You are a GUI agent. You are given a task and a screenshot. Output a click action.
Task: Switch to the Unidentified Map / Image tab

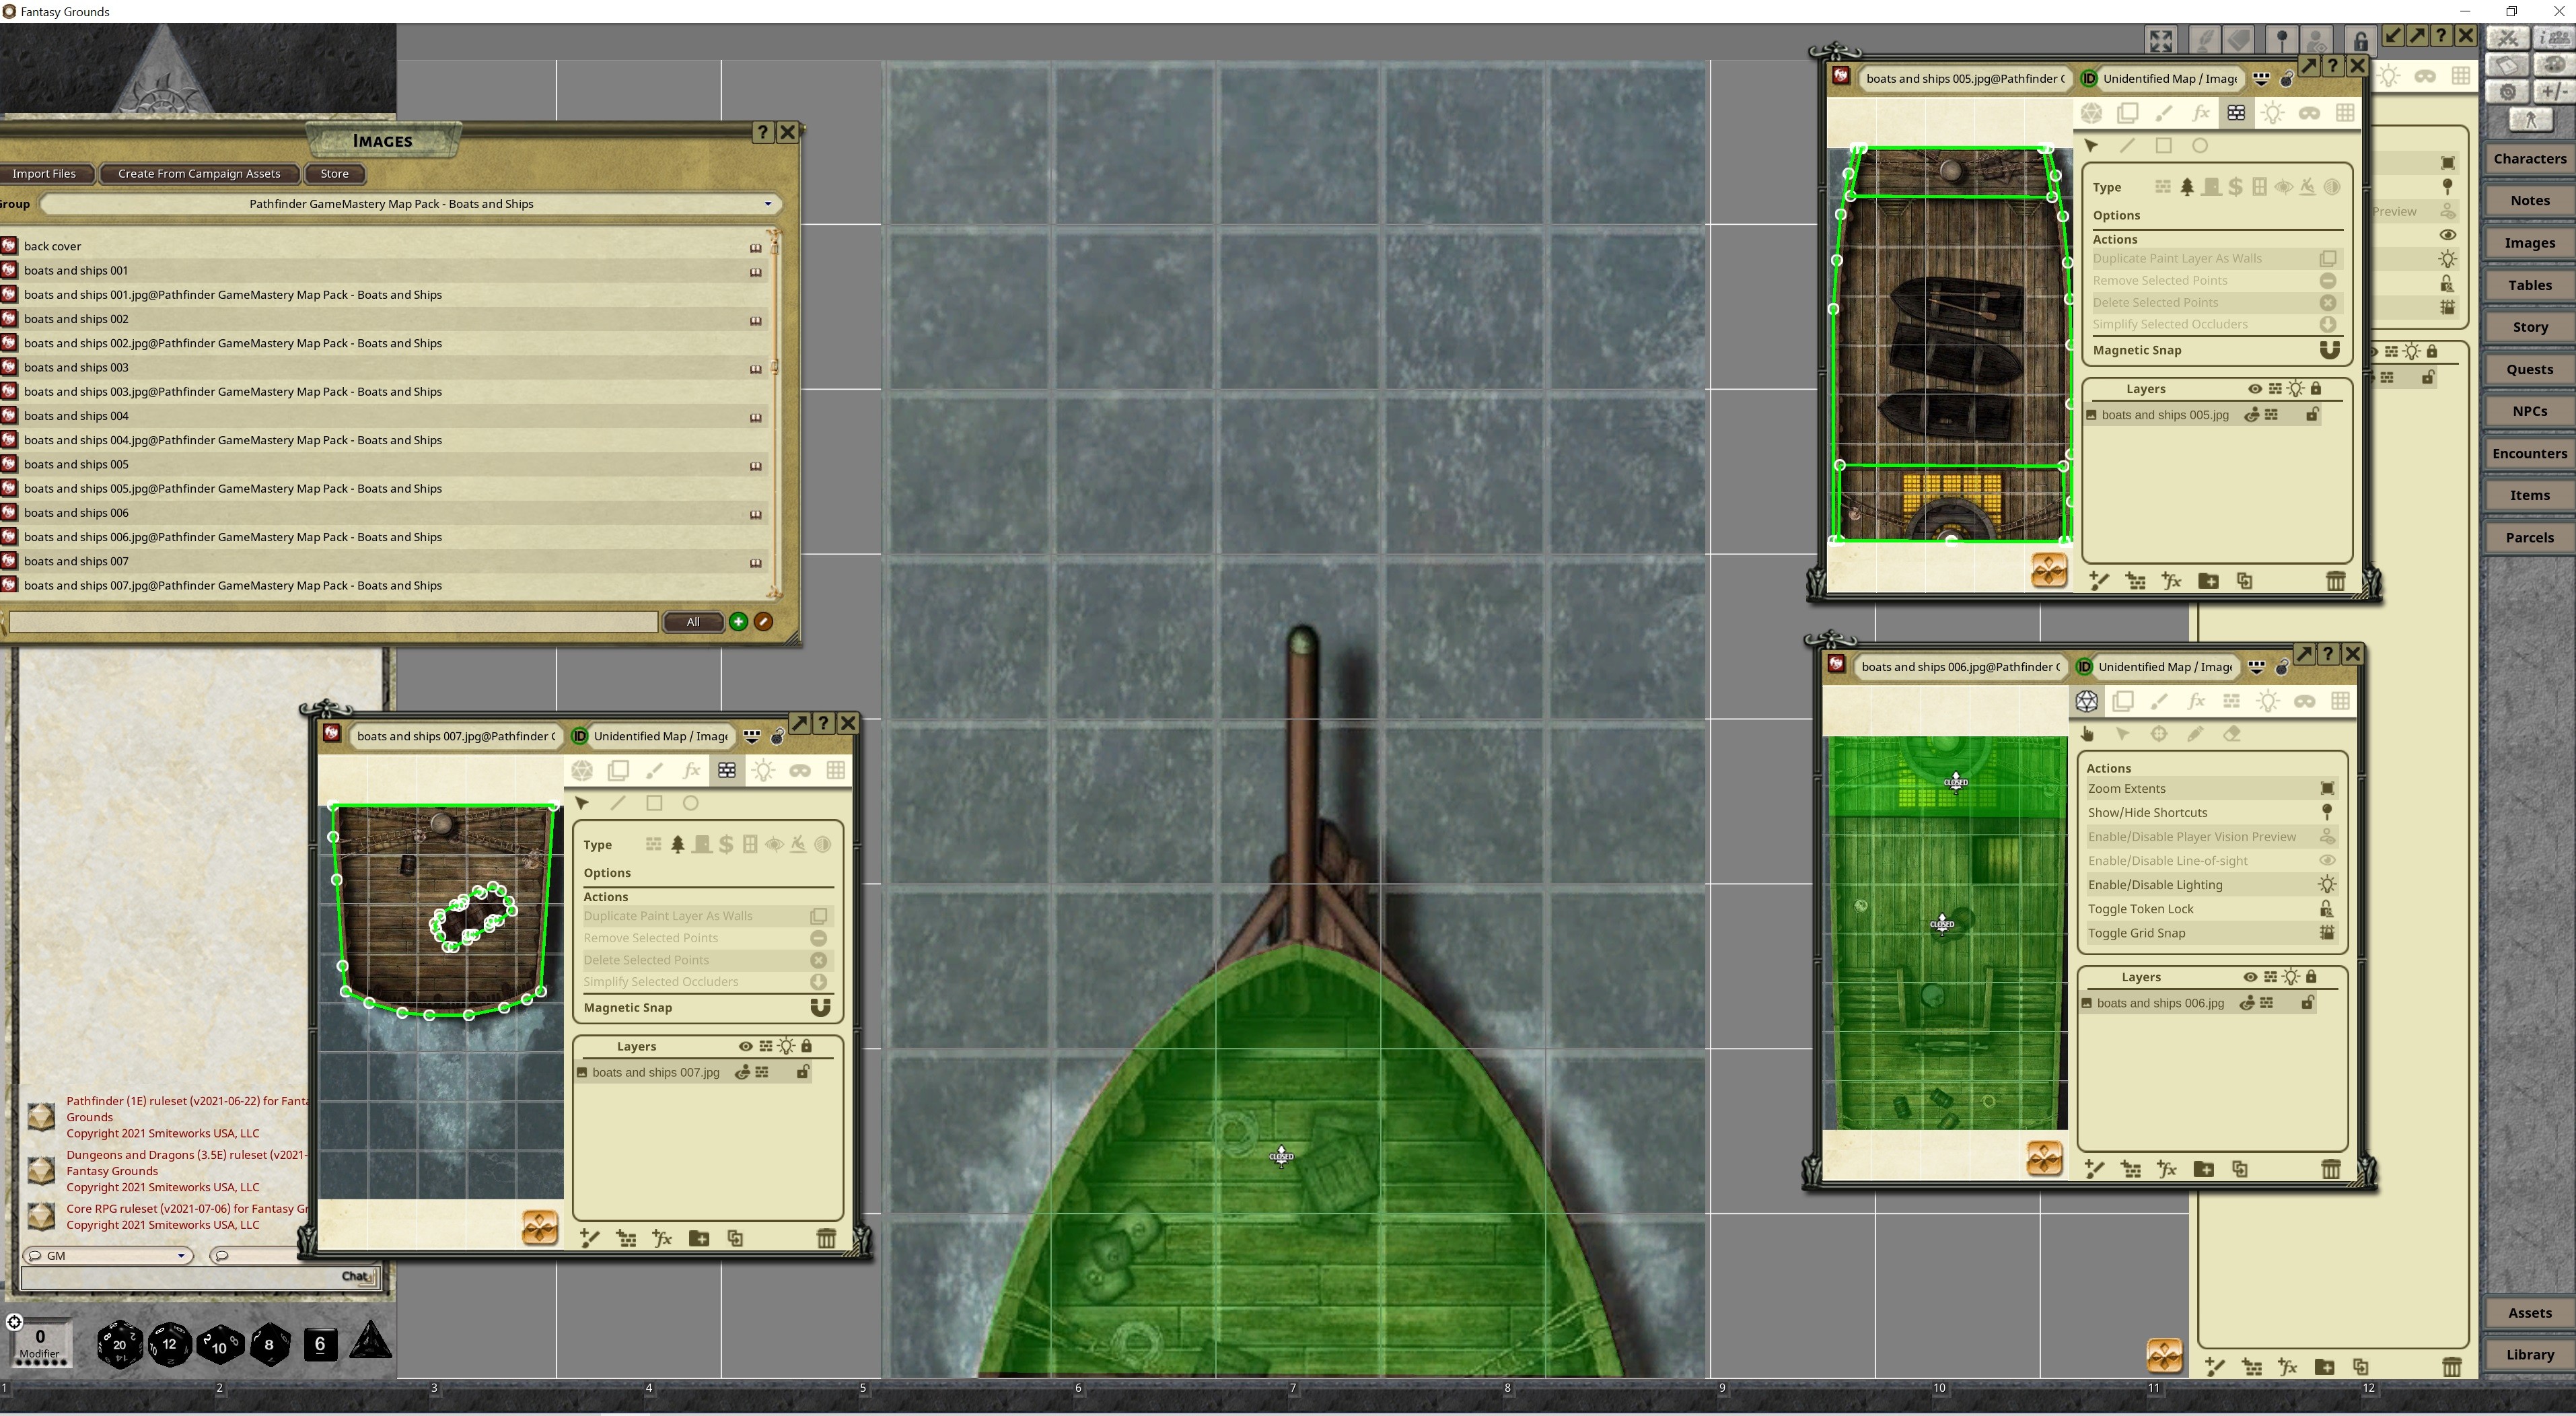click(658, 736)
